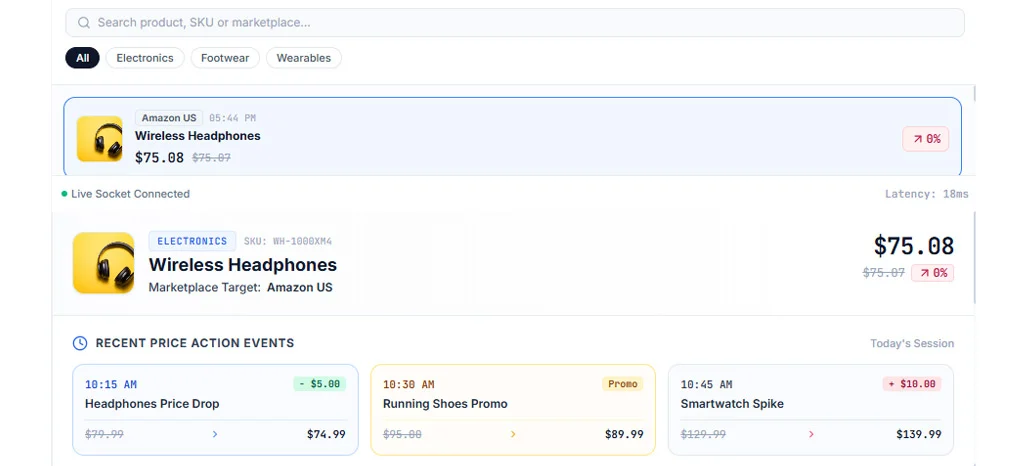This screenshot has height=466, width=1026.
Task: Click the Amazon US marketplace badge
Action: point(169,118)
